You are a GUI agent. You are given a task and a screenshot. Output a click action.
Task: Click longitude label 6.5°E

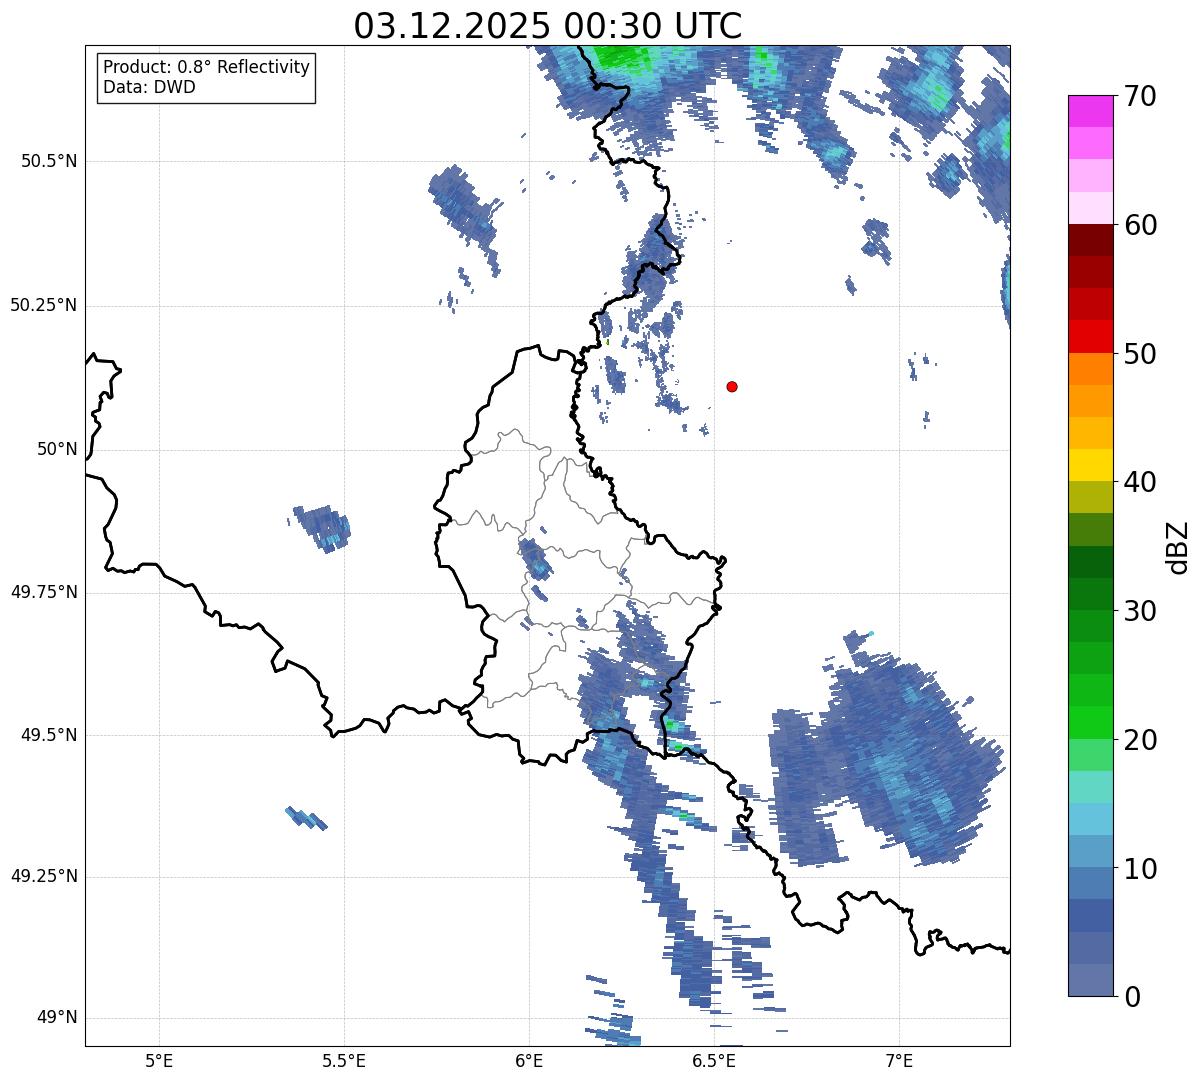(x=714, y=1060)
